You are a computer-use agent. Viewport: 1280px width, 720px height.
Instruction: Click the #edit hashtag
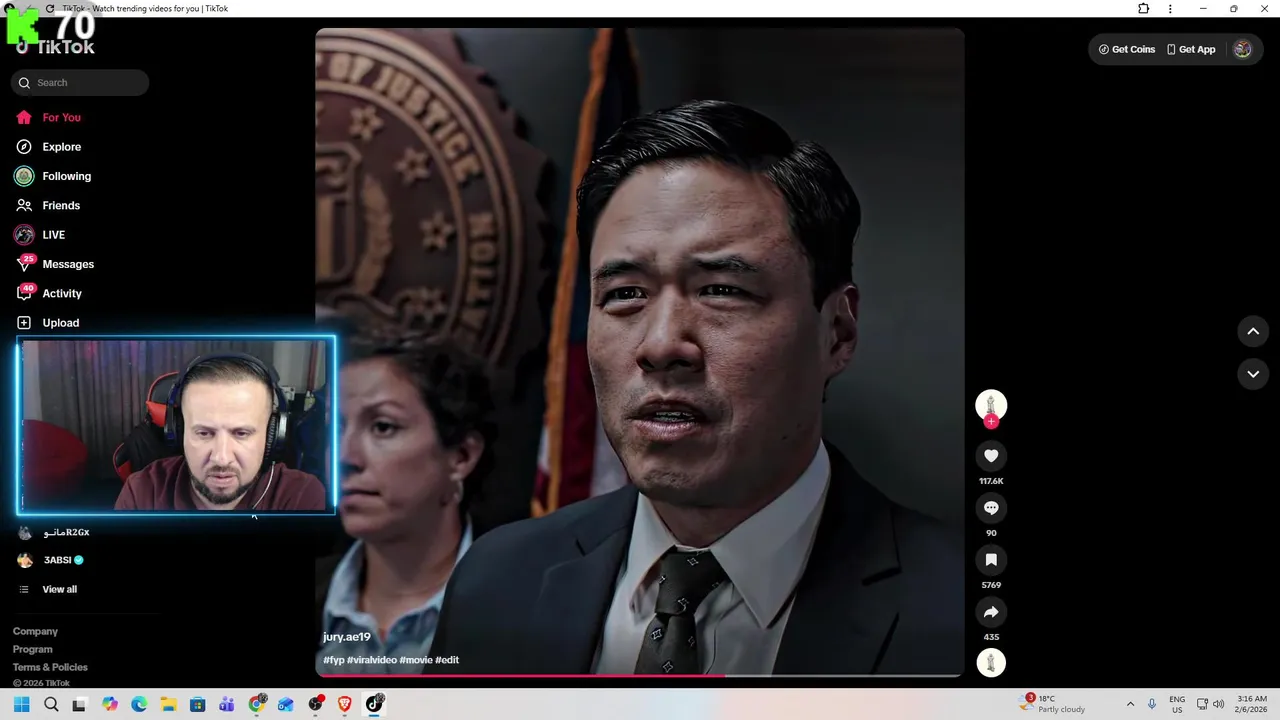[447, 660]
